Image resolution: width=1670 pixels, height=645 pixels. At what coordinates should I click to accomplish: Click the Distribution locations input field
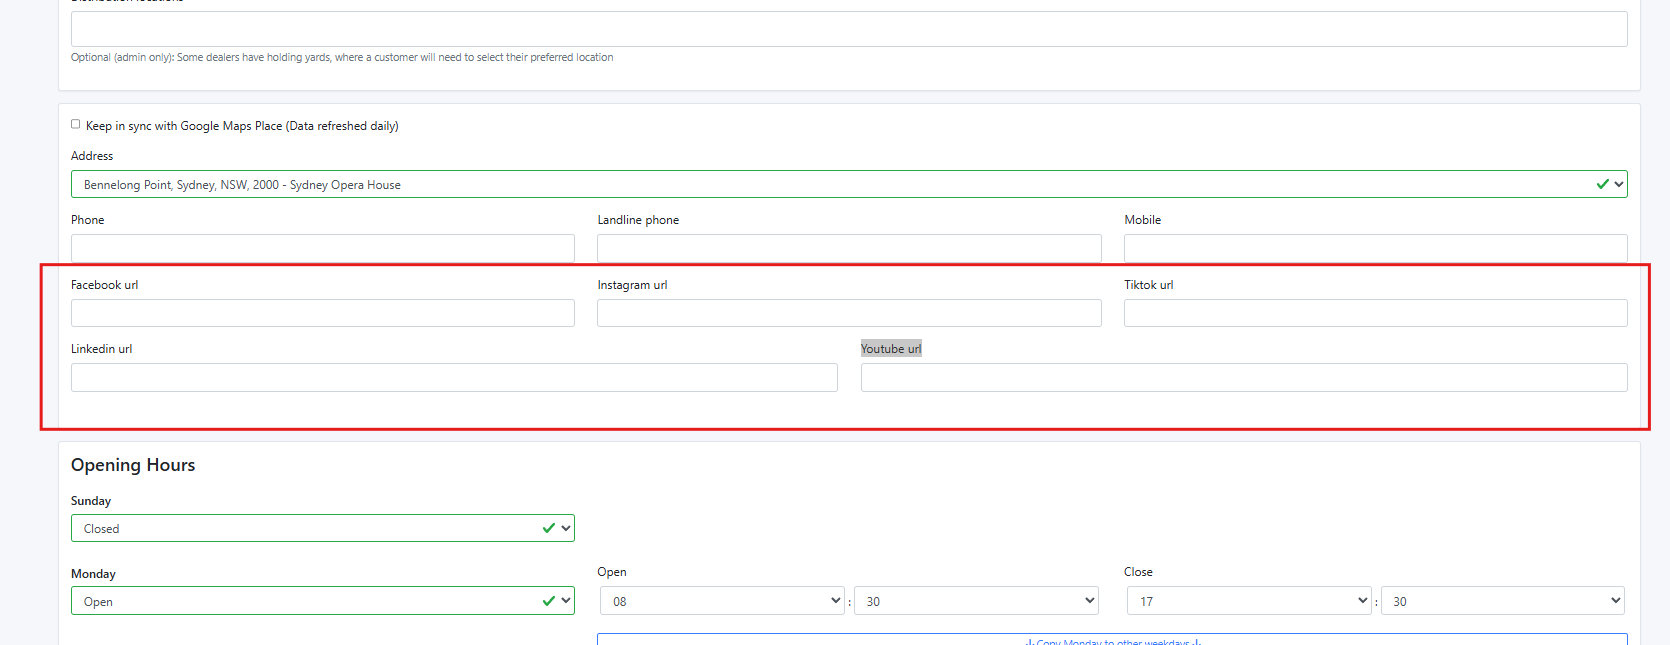click(849, 29)
